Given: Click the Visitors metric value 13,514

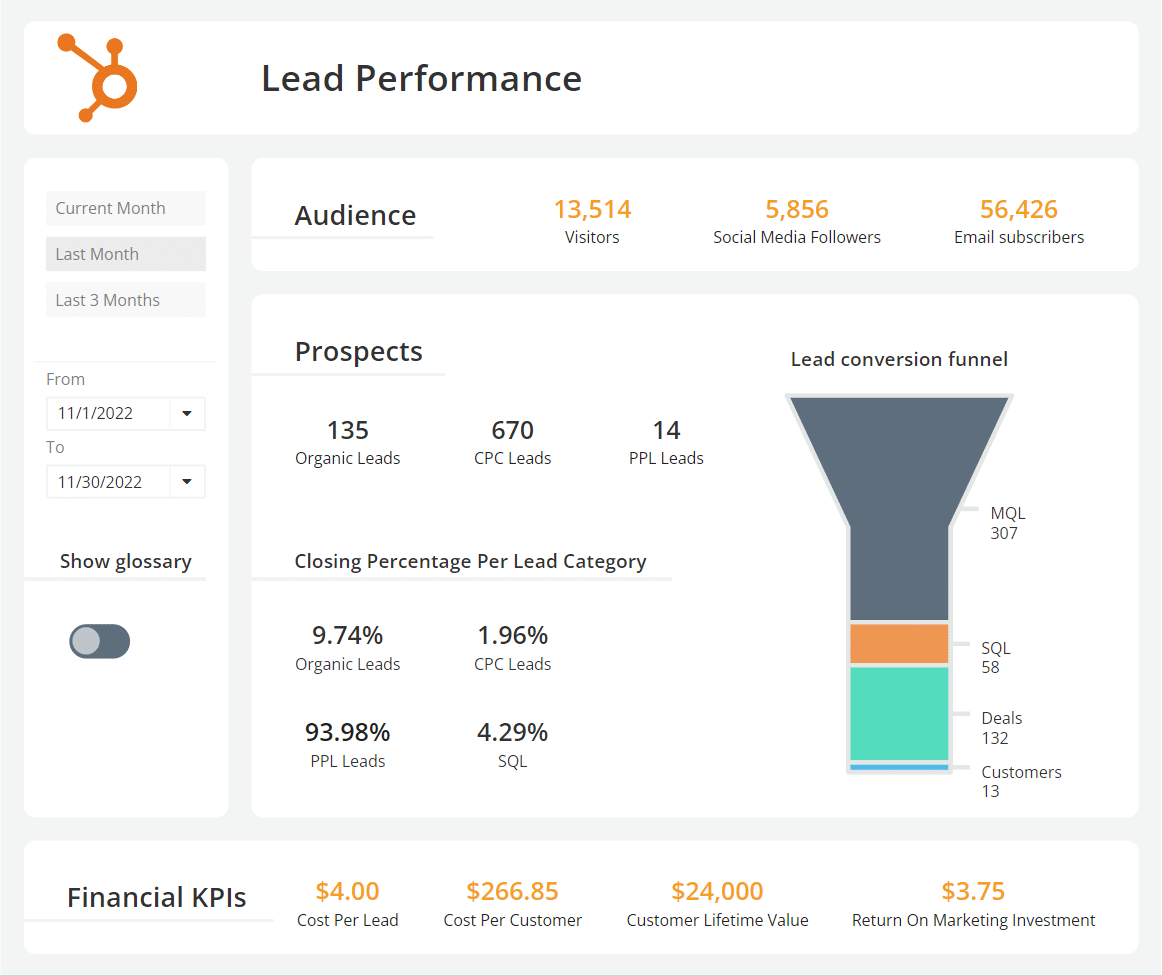Looking at the screenshot, I should [591, 209].
